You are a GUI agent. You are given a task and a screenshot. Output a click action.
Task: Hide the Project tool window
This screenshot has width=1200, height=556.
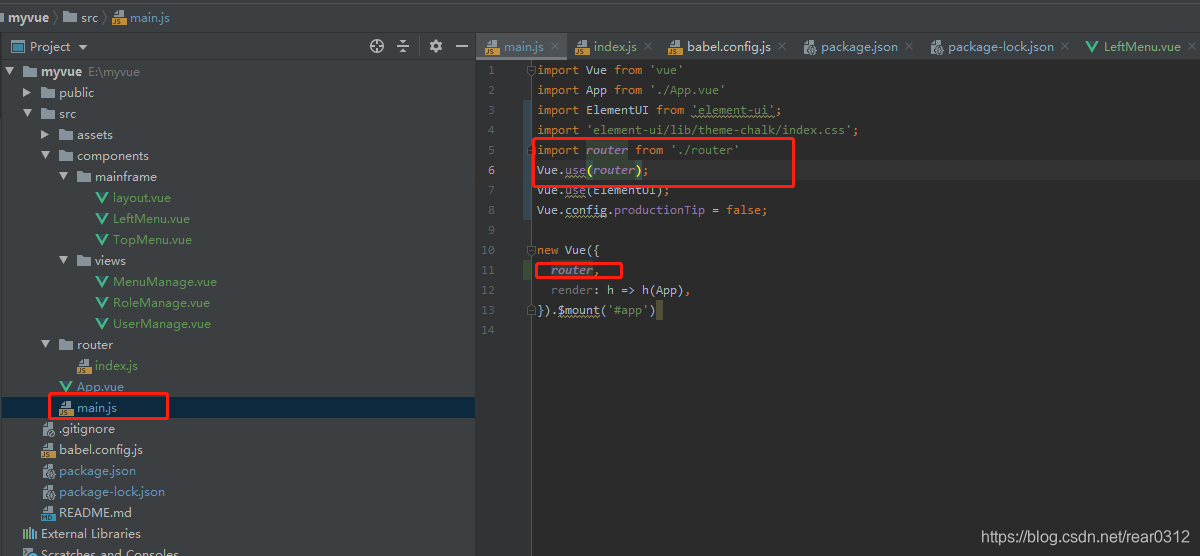pos(461,46)
